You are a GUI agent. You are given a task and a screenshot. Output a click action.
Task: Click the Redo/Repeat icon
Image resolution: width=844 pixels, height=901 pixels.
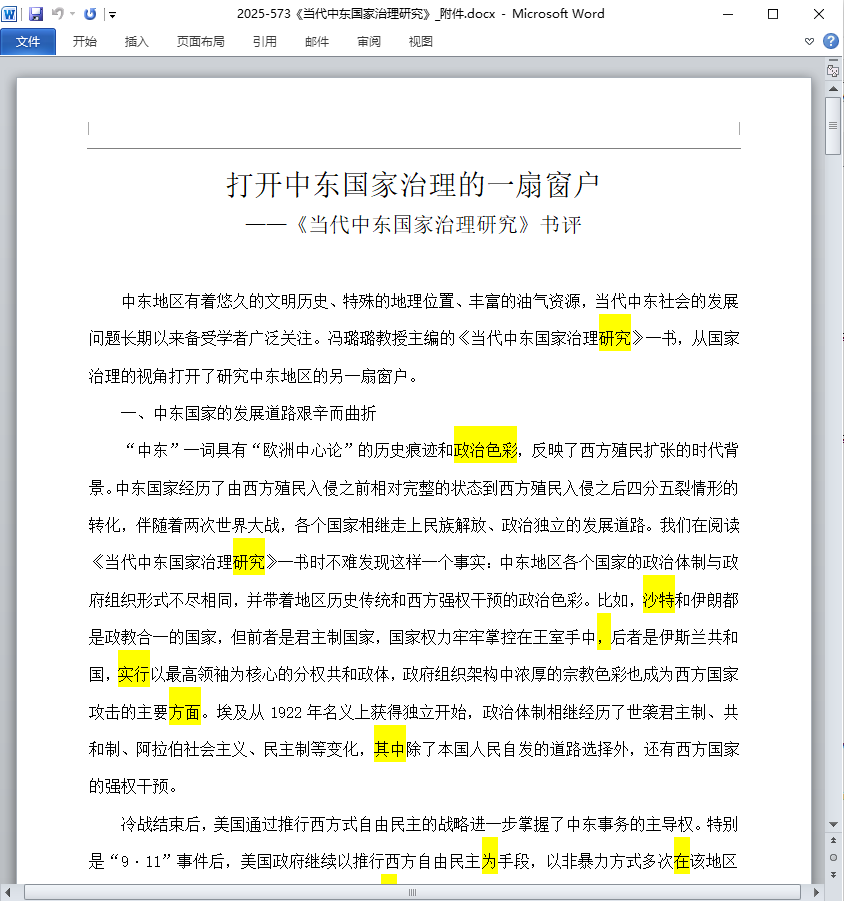[x=90, y=14]
